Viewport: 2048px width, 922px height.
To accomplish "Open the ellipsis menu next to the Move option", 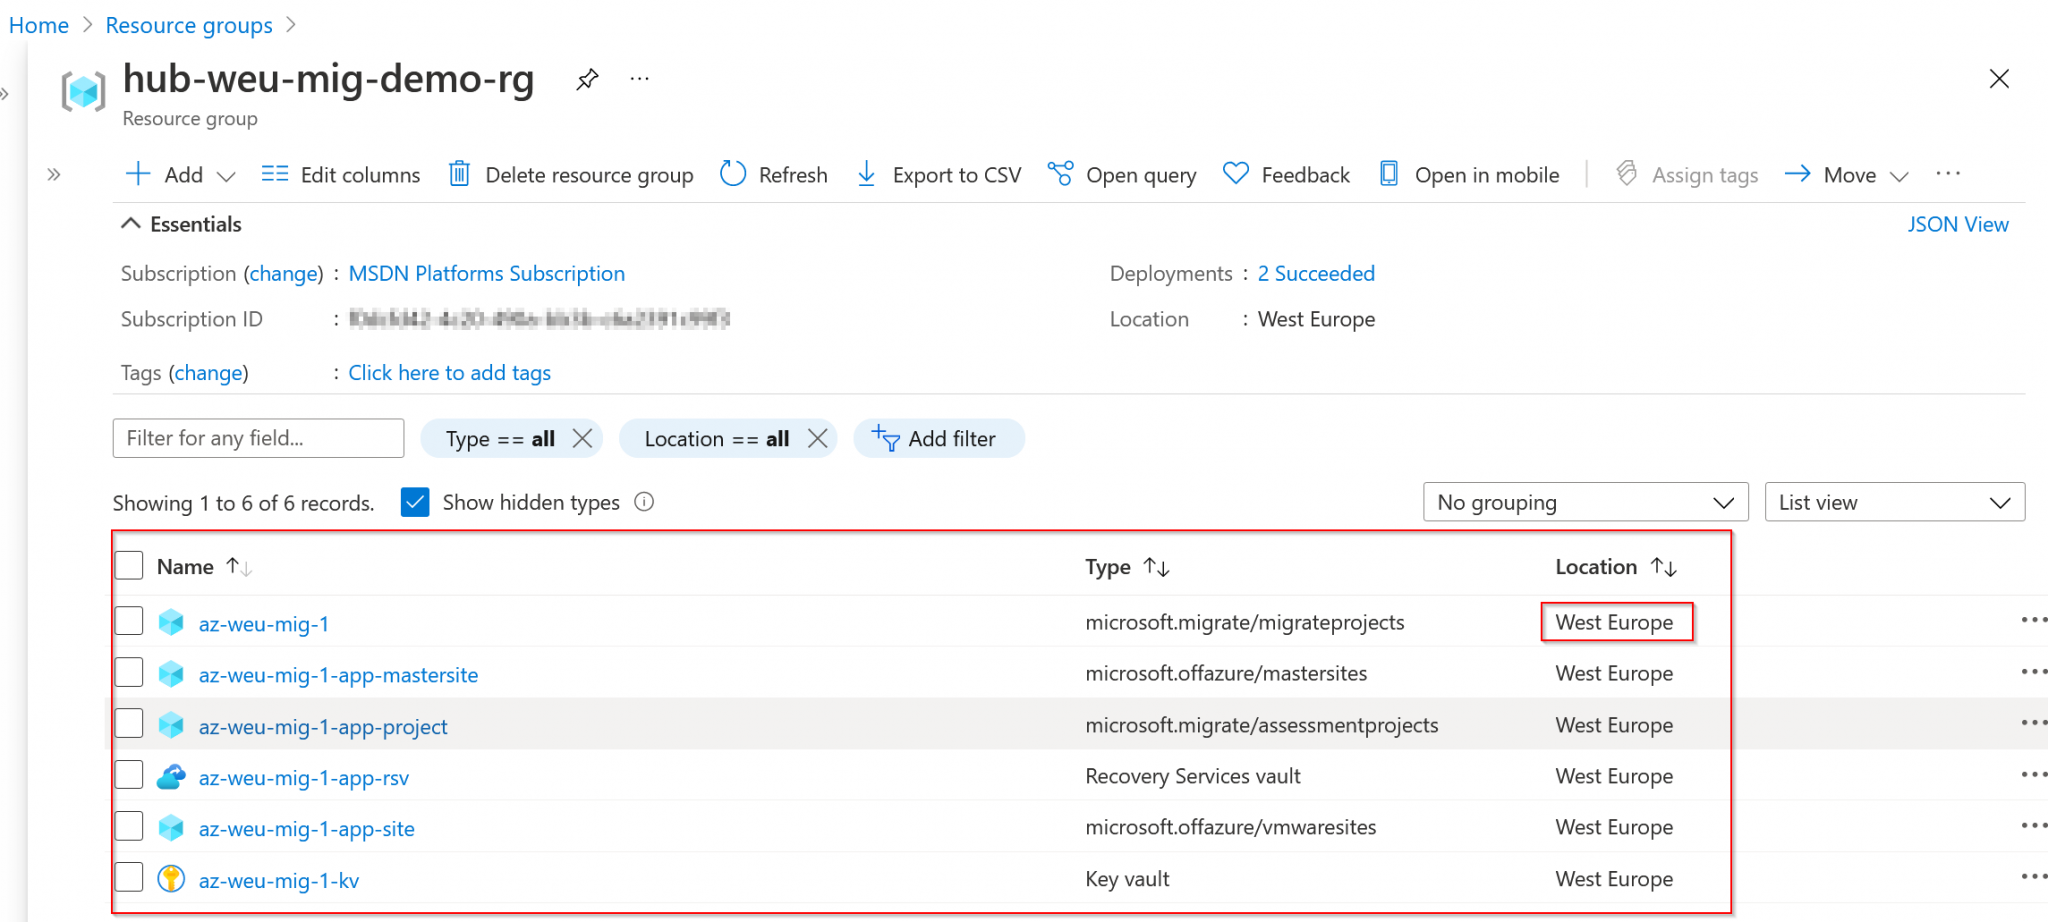I will click(1948, 174).
